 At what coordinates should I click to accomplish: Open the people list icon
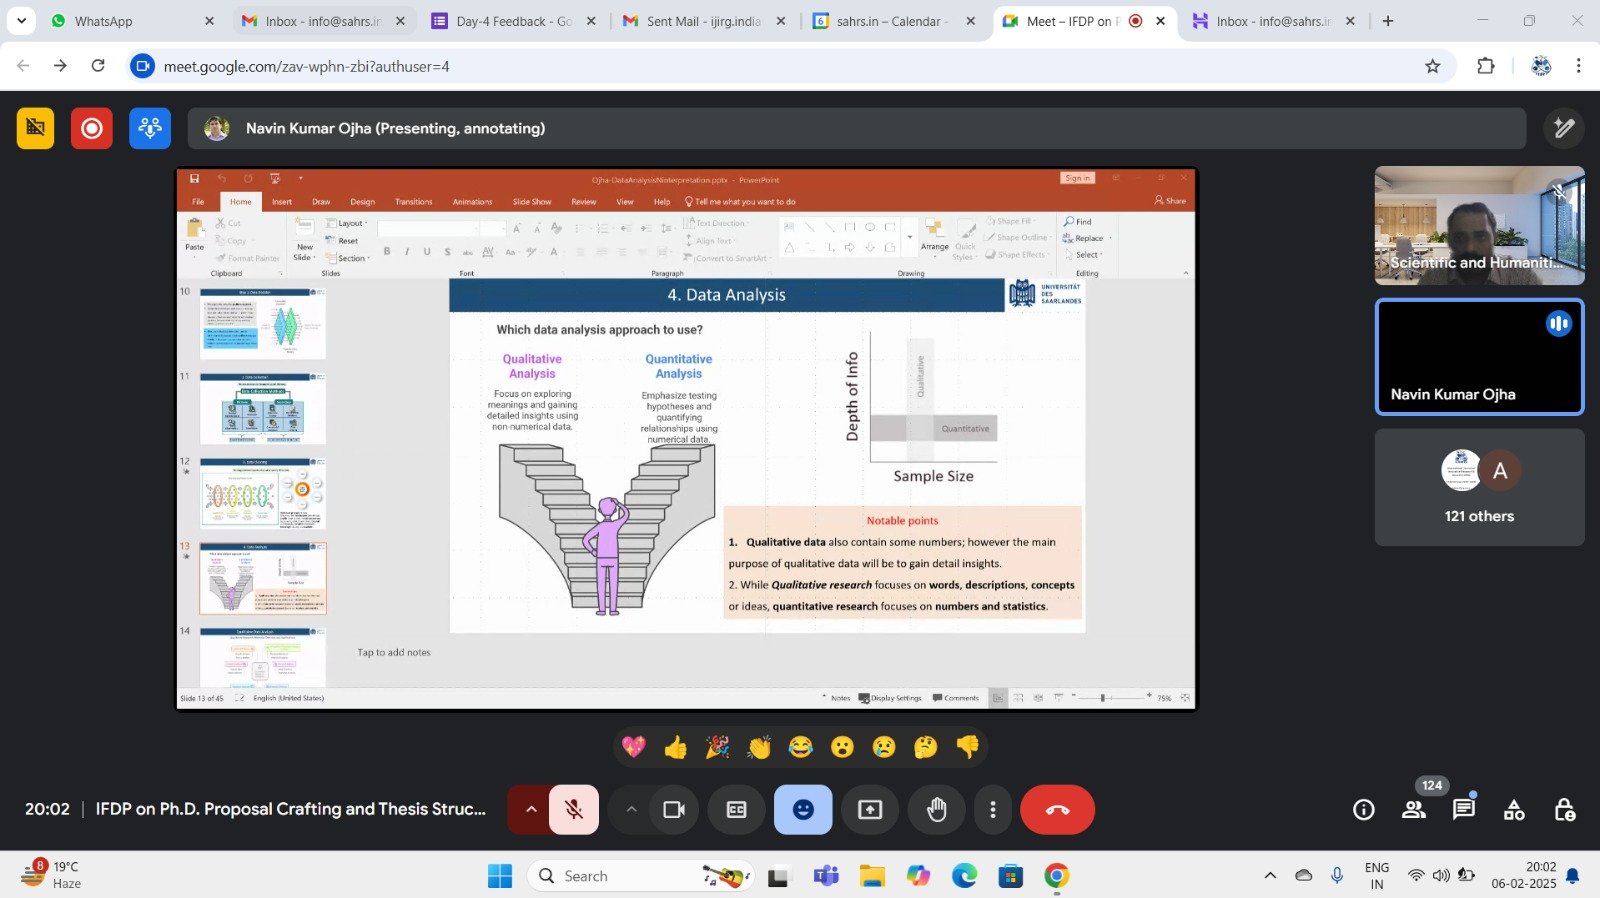1413,810
